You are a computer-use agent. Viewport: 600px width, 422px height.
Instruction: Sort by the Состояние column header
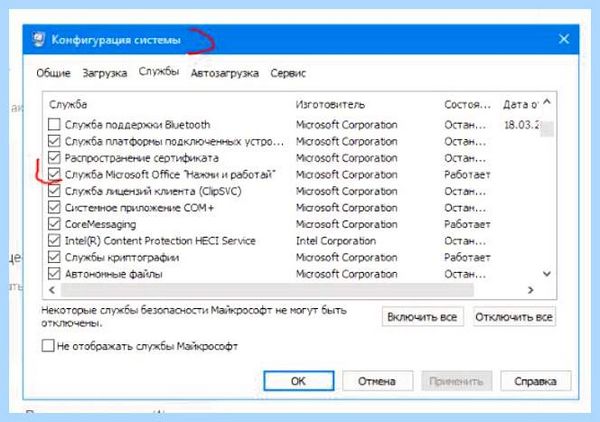[468, 104]
